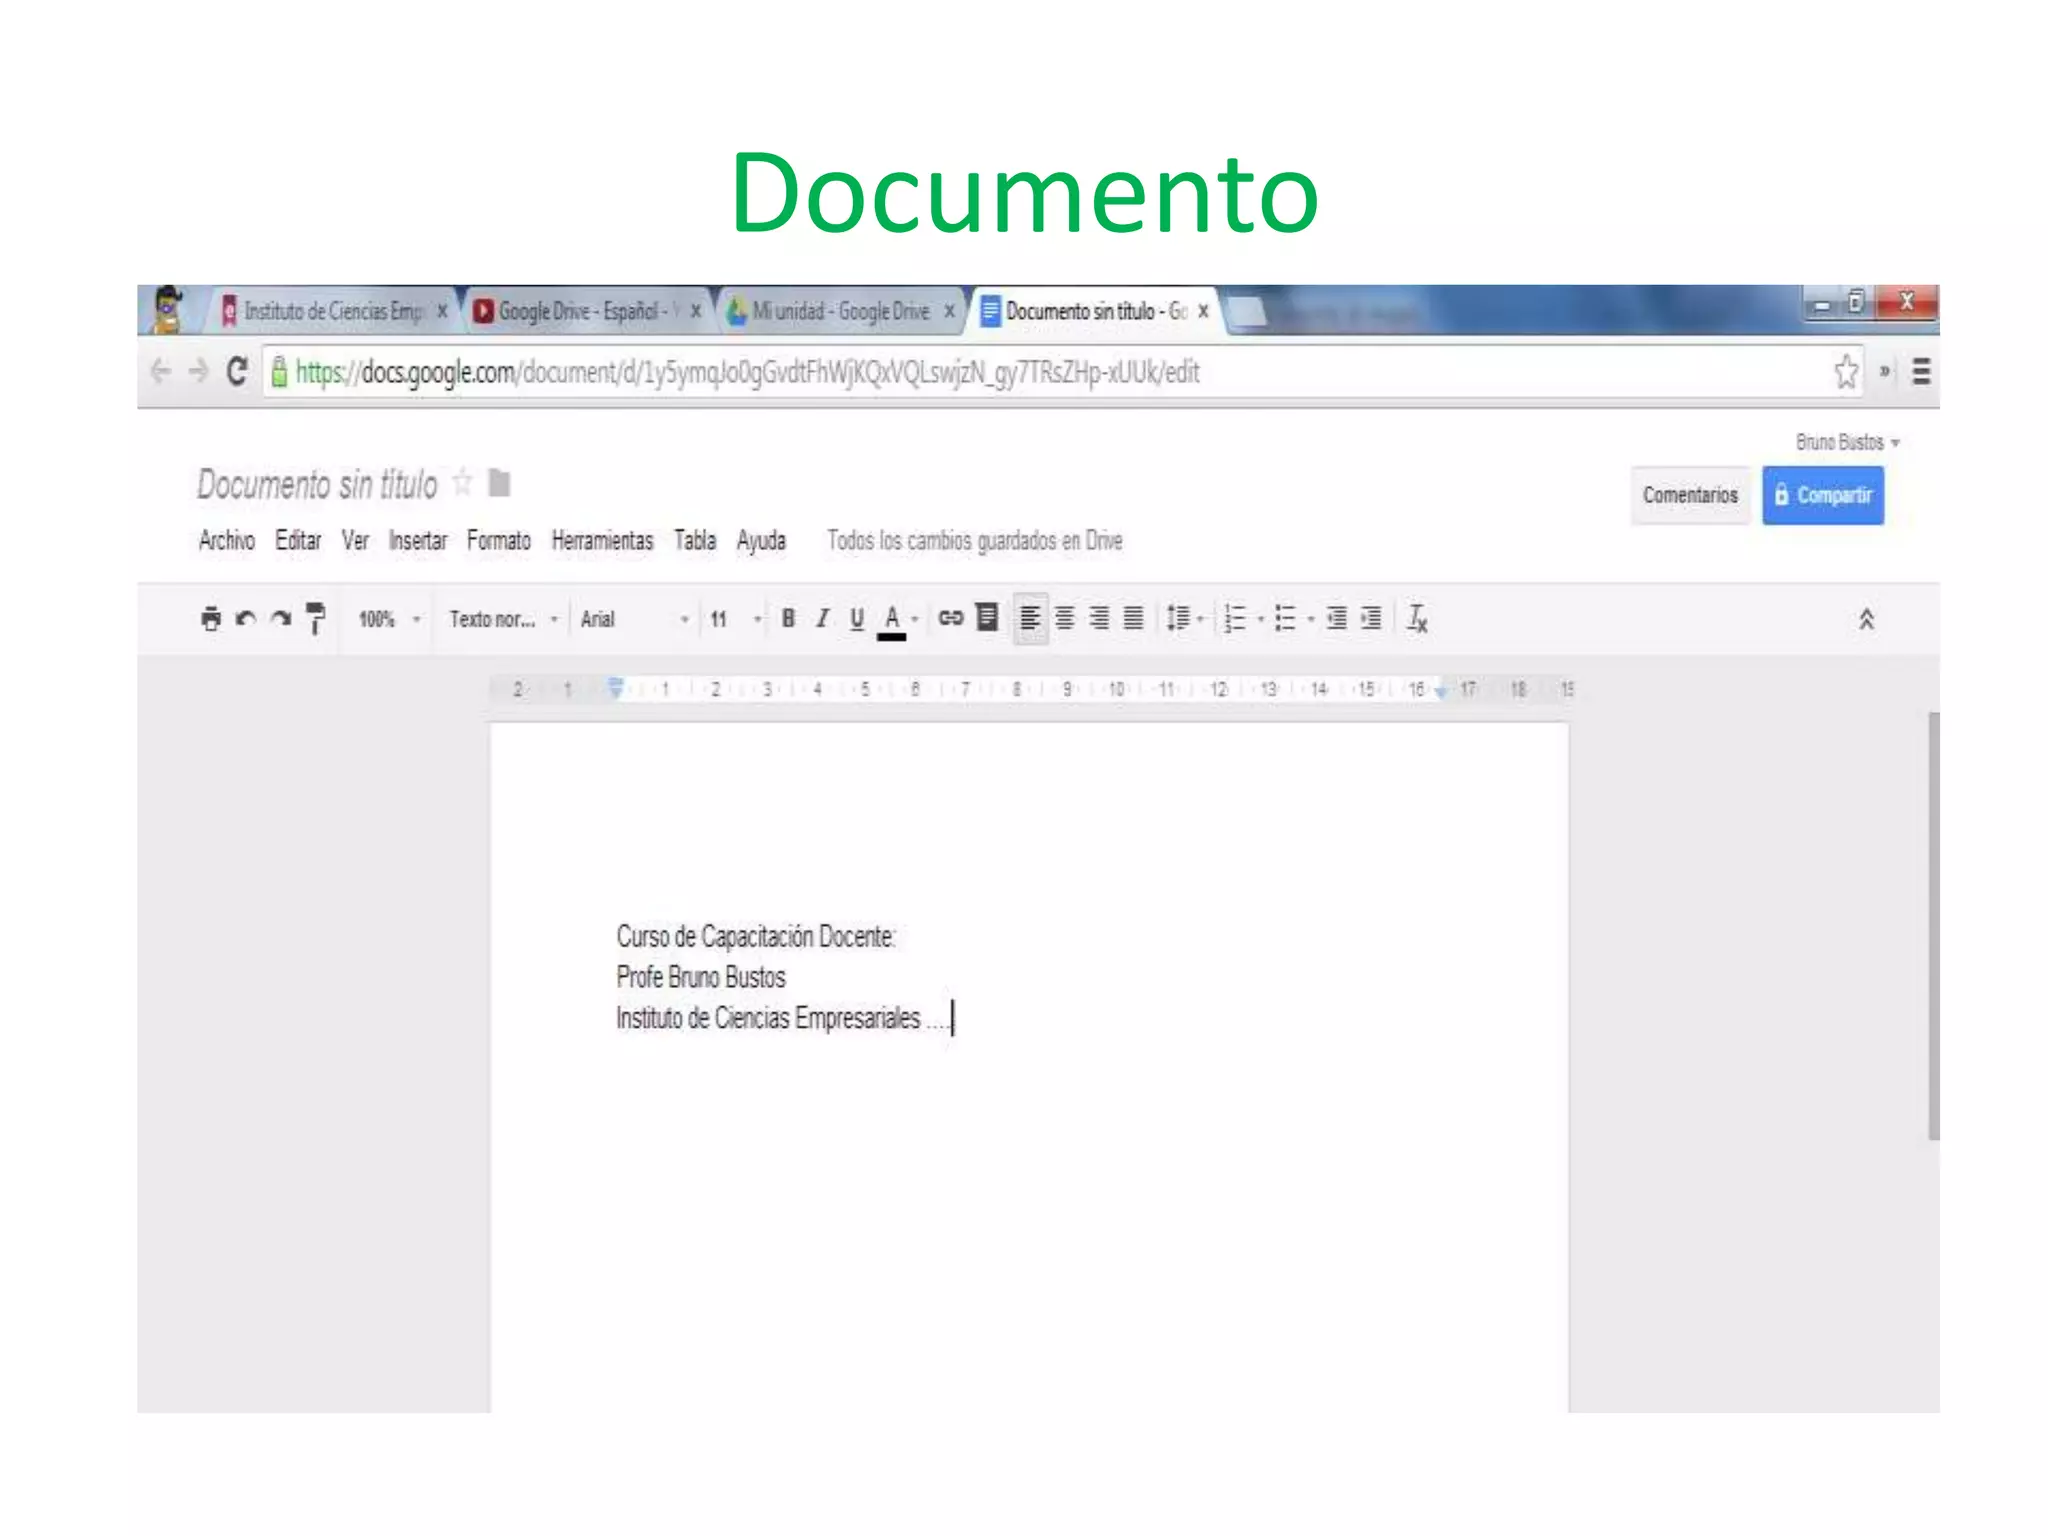
Task: Click the blue Compartir button
Action: click(x=1823, y=495)
